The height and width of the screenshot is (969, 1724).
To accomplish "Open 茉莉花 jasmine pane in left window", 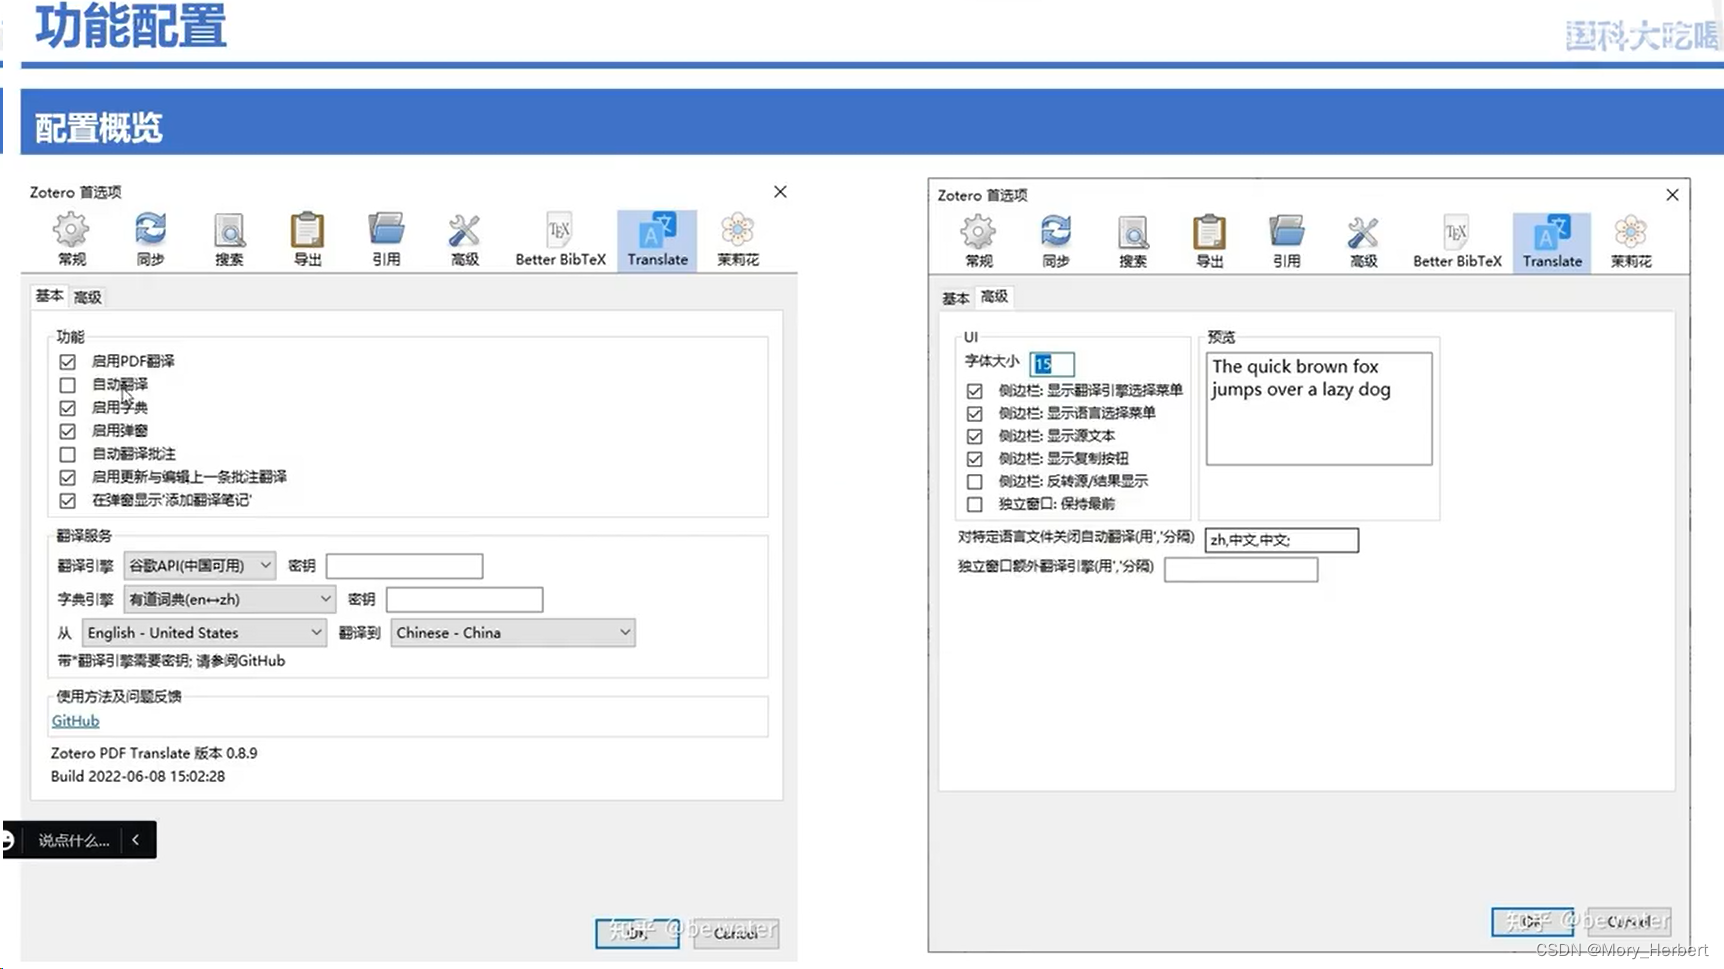I will pyautogui.click(x=738, y=240).
